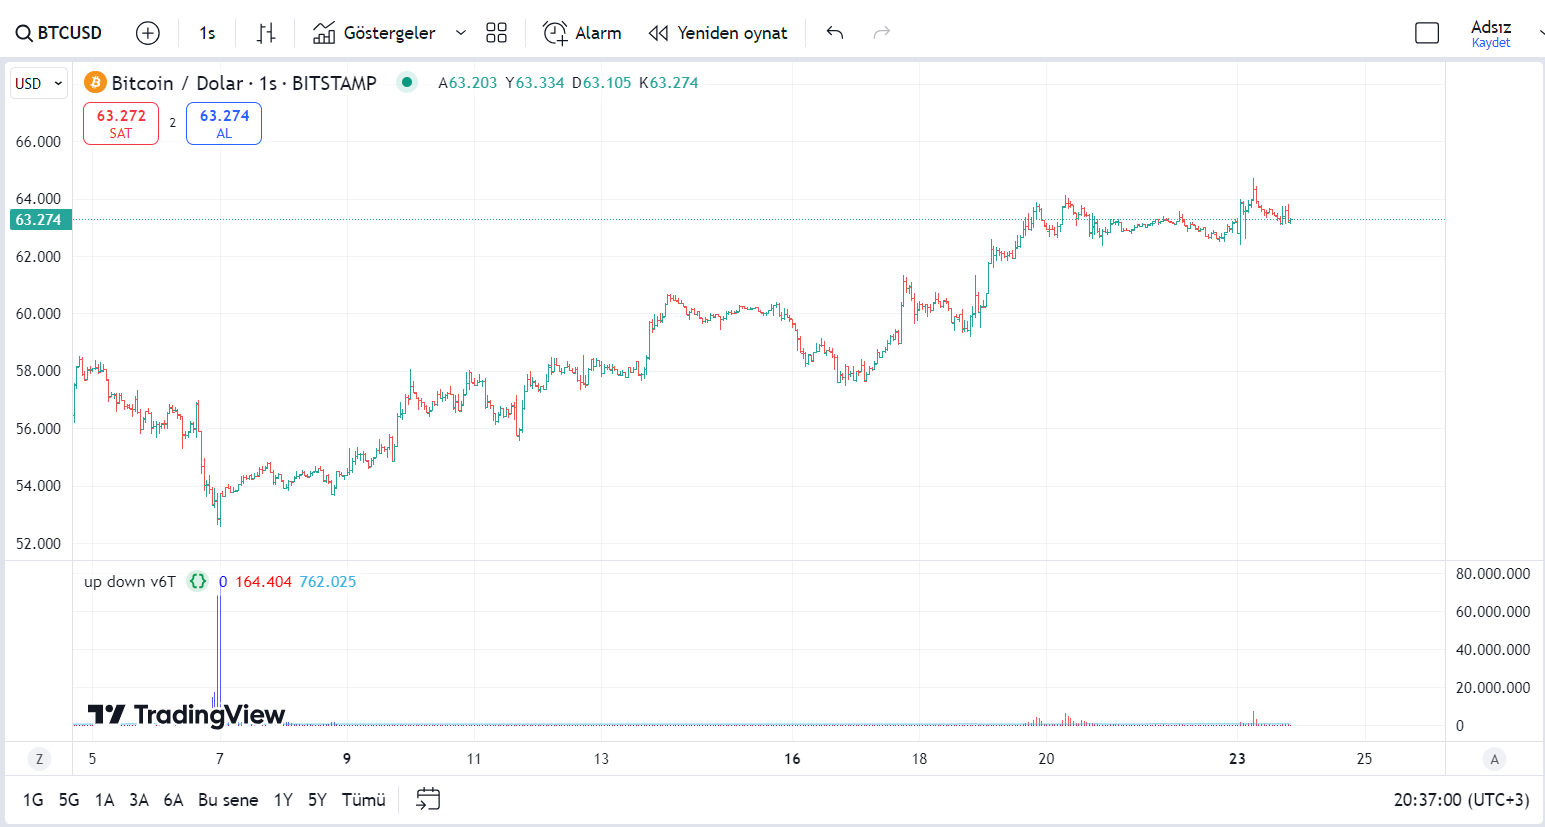Open the up down v6T source code icon
This screenshot has width=1545, height=827.
pyautogui.click(x=198, y=581)
